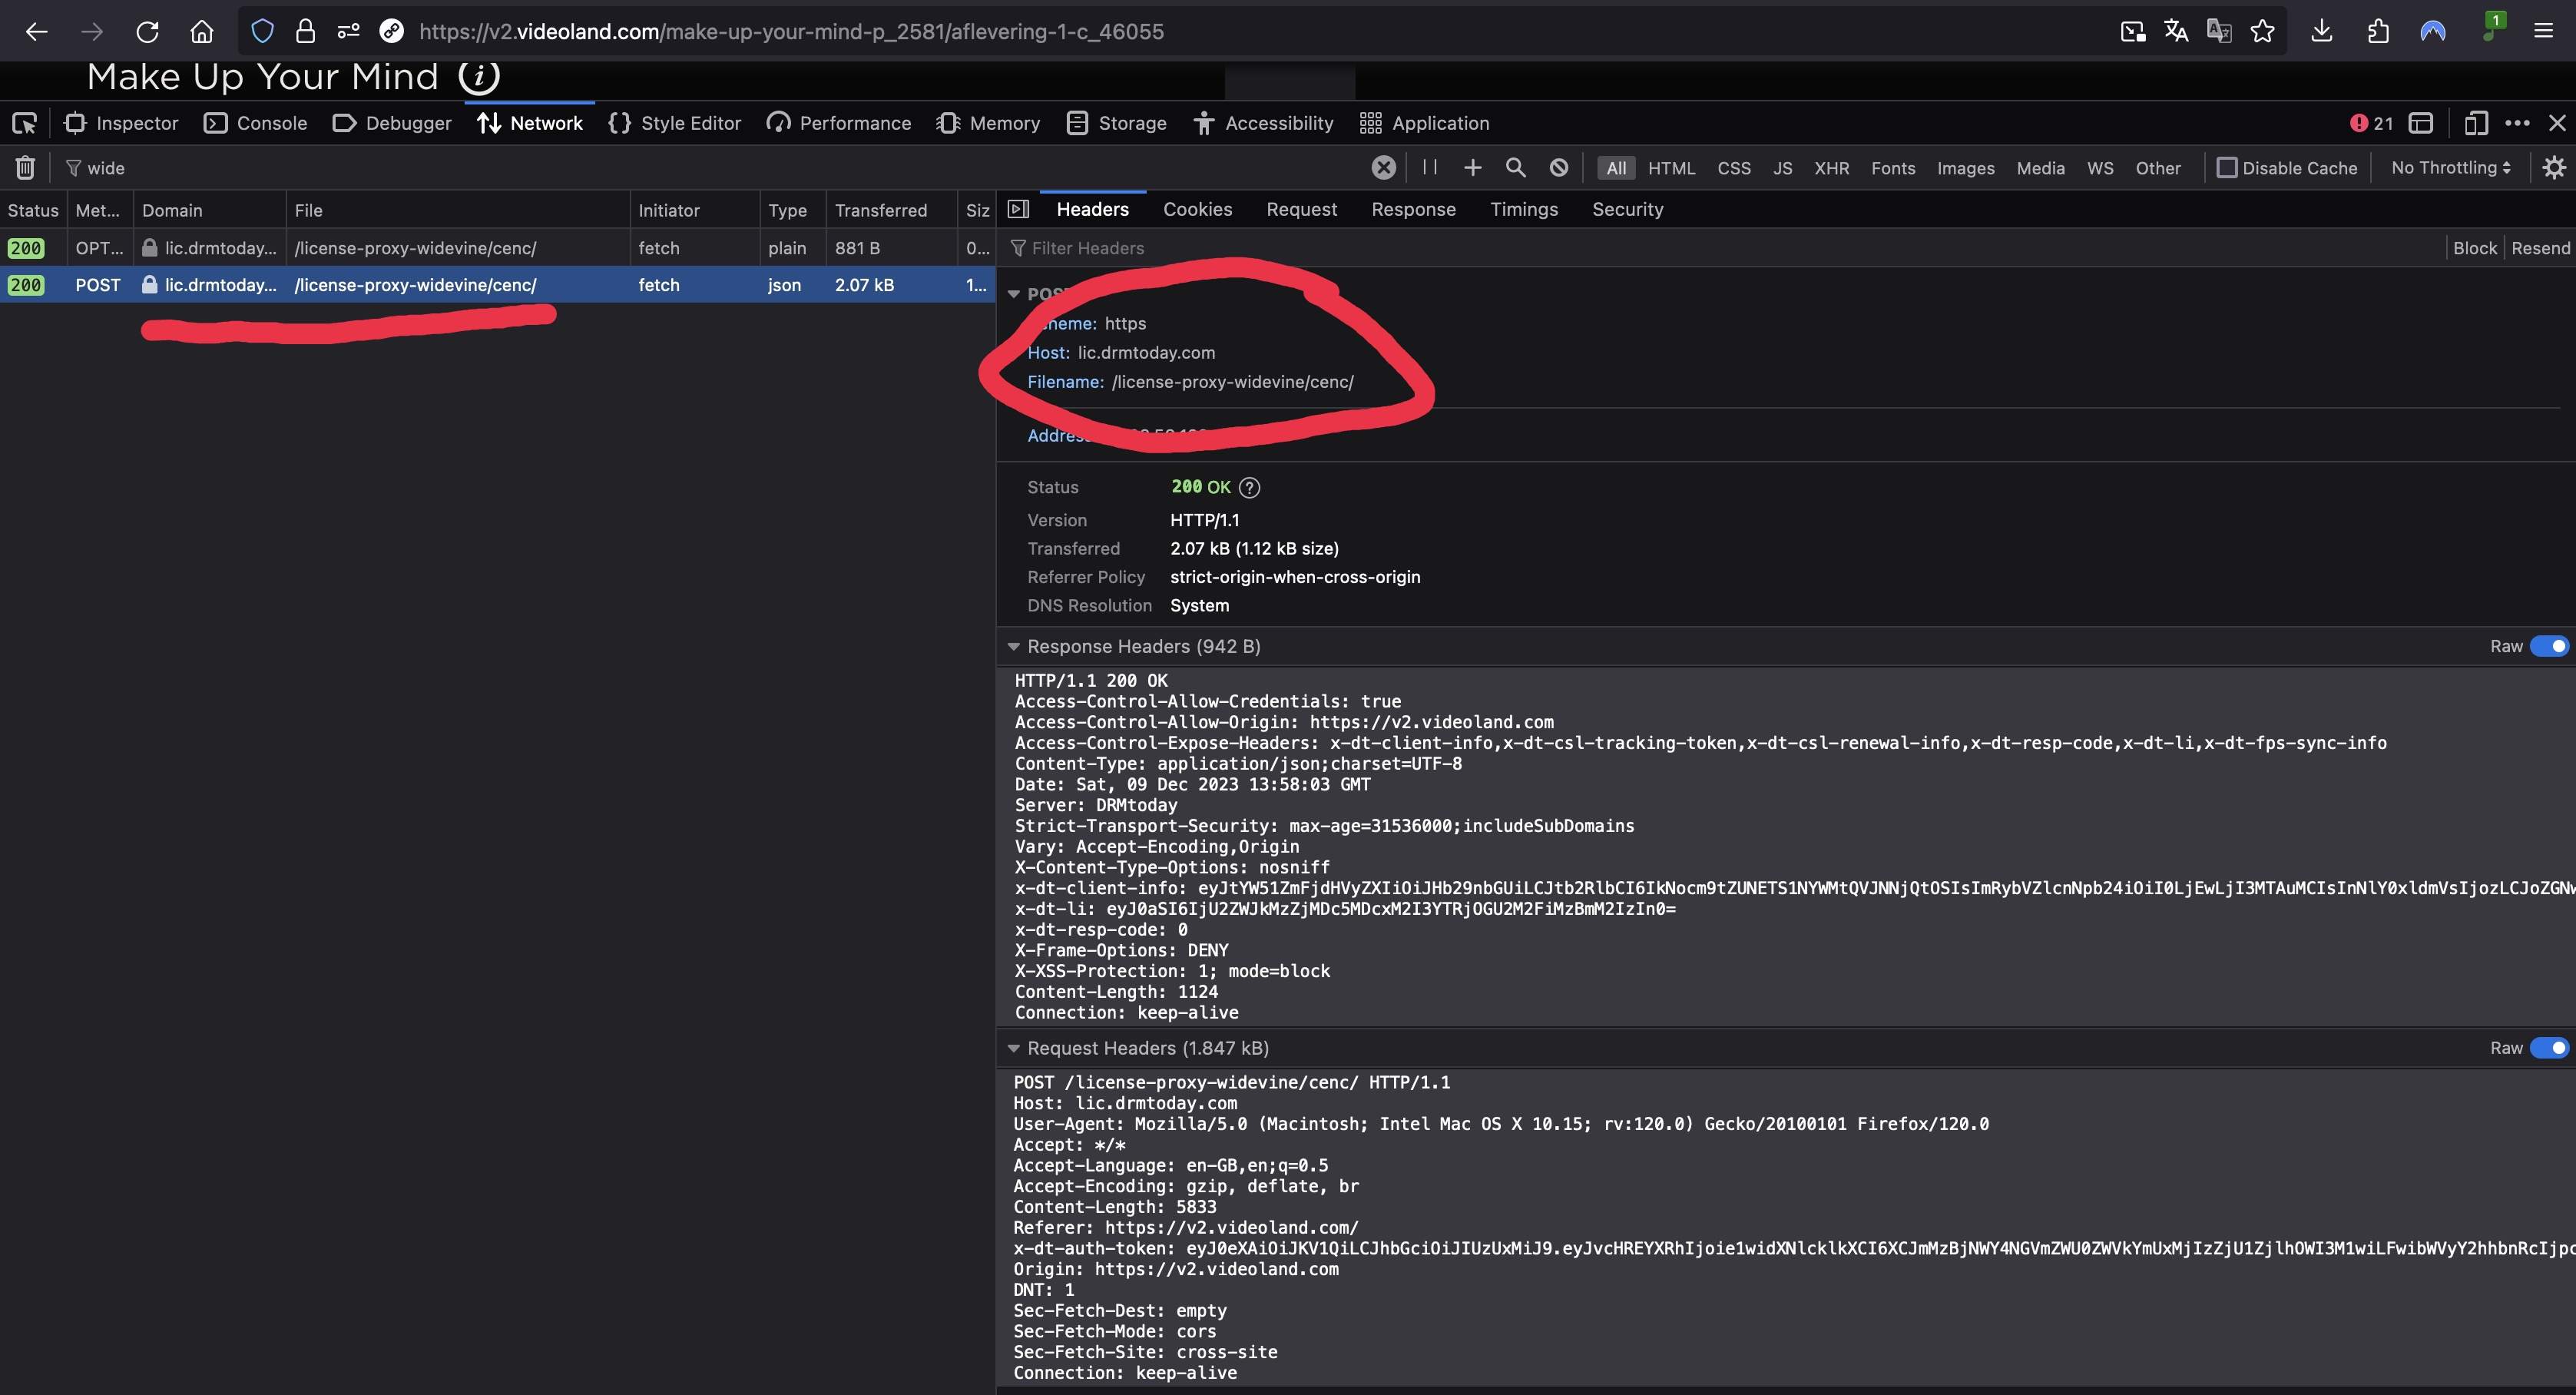The height and width of the screenshot is (1395, 2576).
Task: Open network settings gear icon
Action: point(2553,168)
